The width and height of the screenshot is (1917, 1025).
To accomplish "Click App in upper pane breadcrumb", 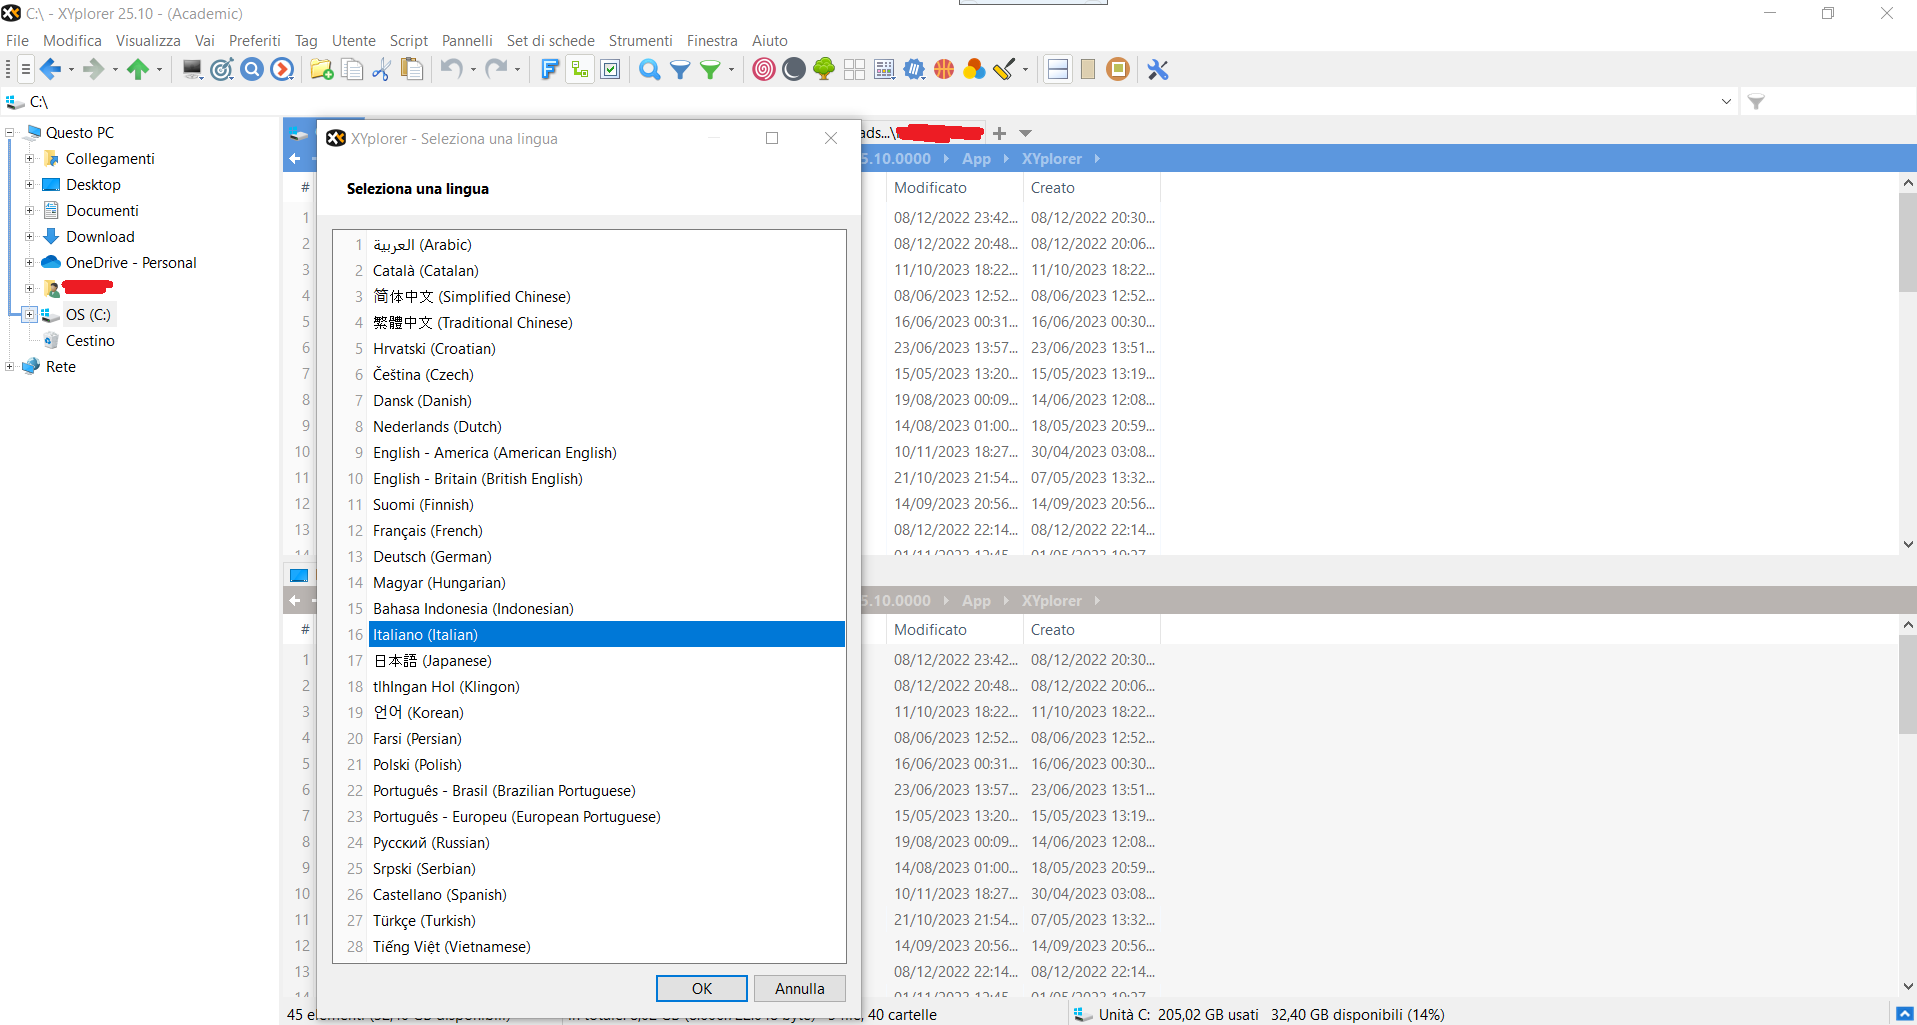I will point(976,158).
